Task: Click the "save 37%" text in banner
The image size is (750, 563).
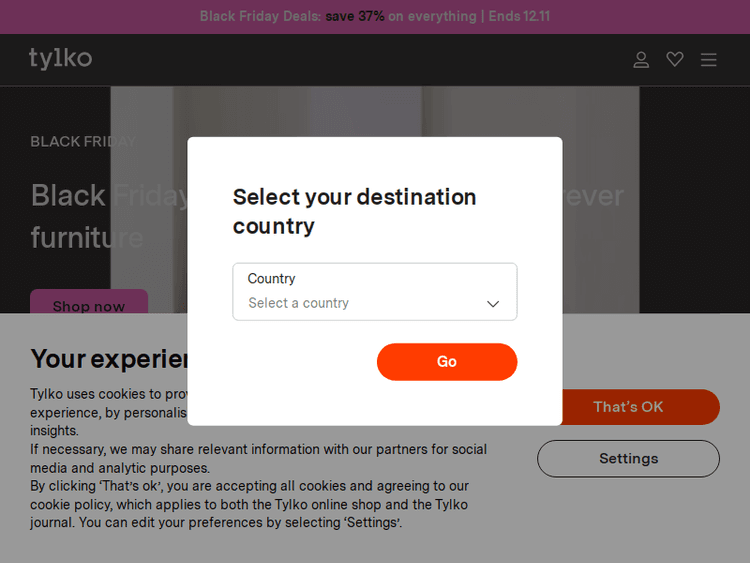Action: pyautogui.click(x=355, y=16)
